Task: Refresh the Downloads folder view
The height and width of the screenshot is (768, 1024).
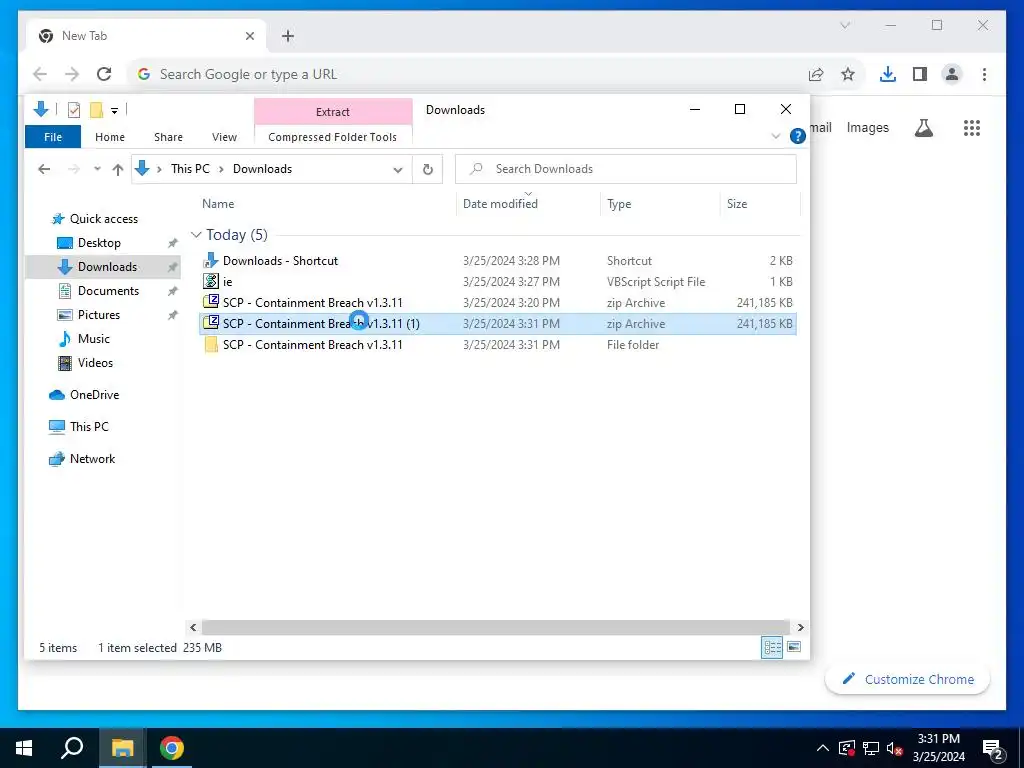Action: point(428,169)
